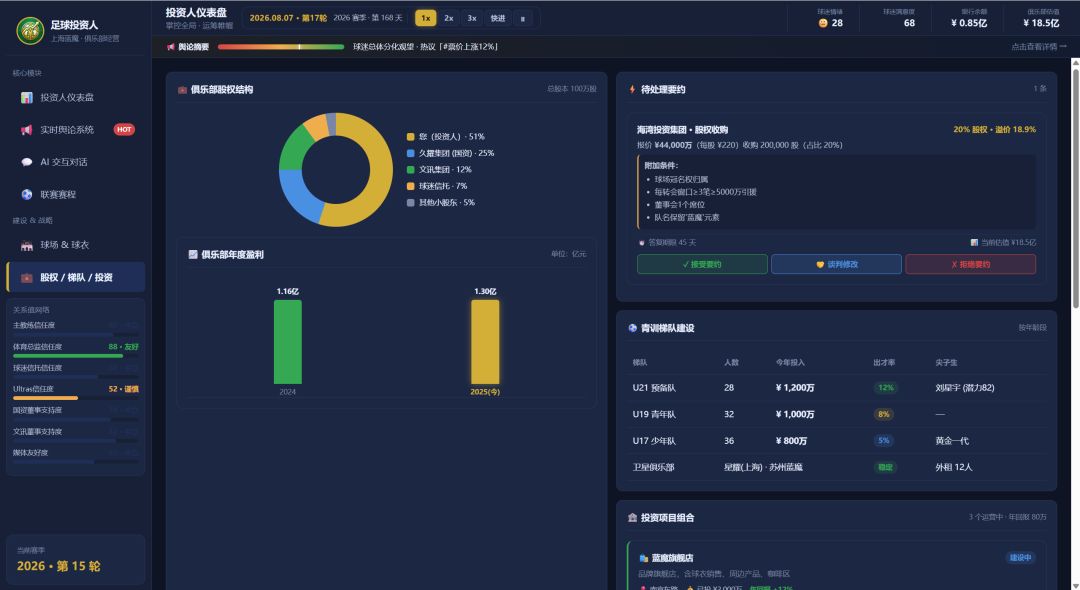The height and width of the screenshot is (590, 1080).
Task: Set game speed to 3x
Action: pyautogui.click(x=472, y=19)
